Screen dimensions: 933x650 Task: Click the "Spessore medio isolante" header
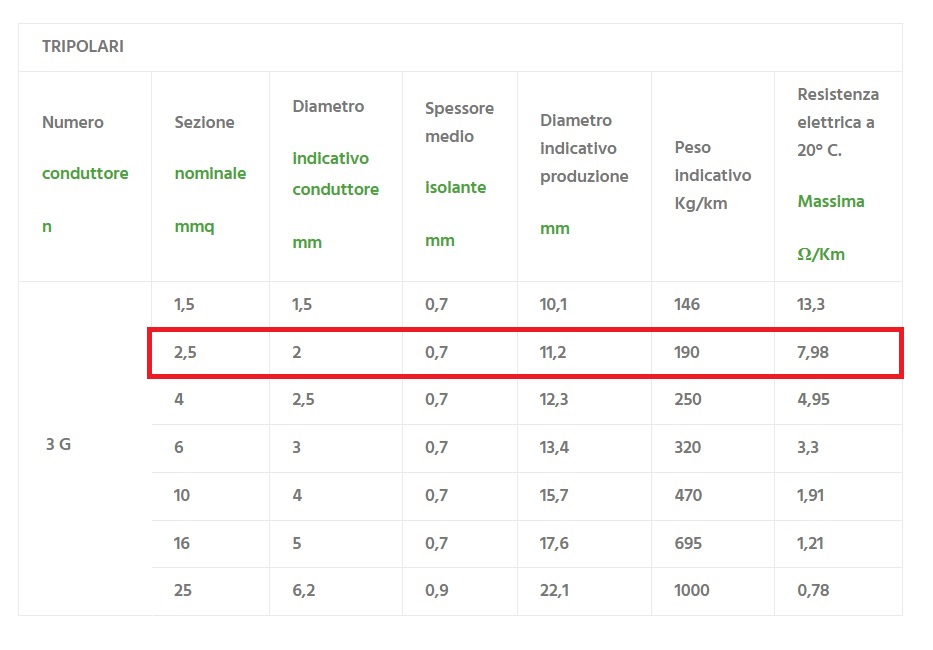(x=459, y=174)
